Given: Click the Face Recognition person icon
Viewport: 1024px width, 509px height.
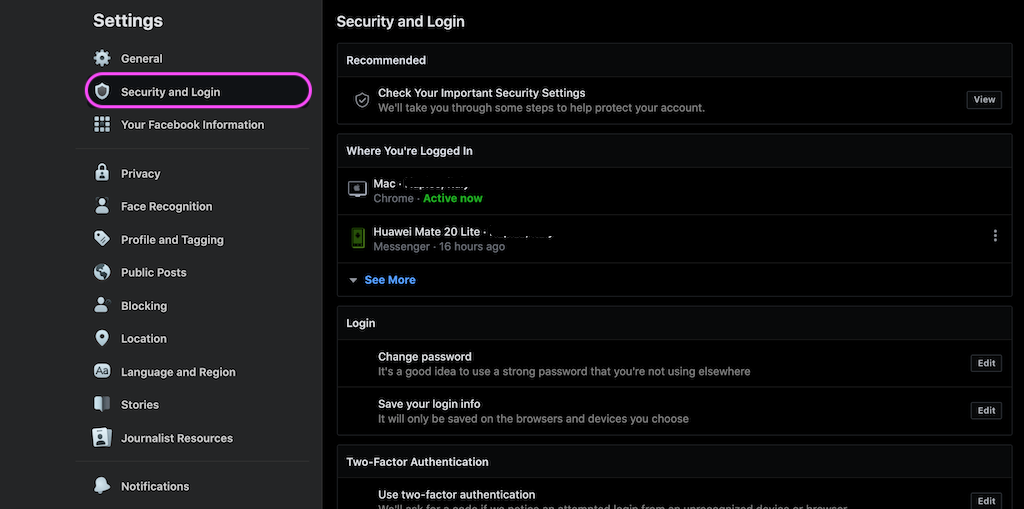Looking at the screenshot, I should [102, 206].
